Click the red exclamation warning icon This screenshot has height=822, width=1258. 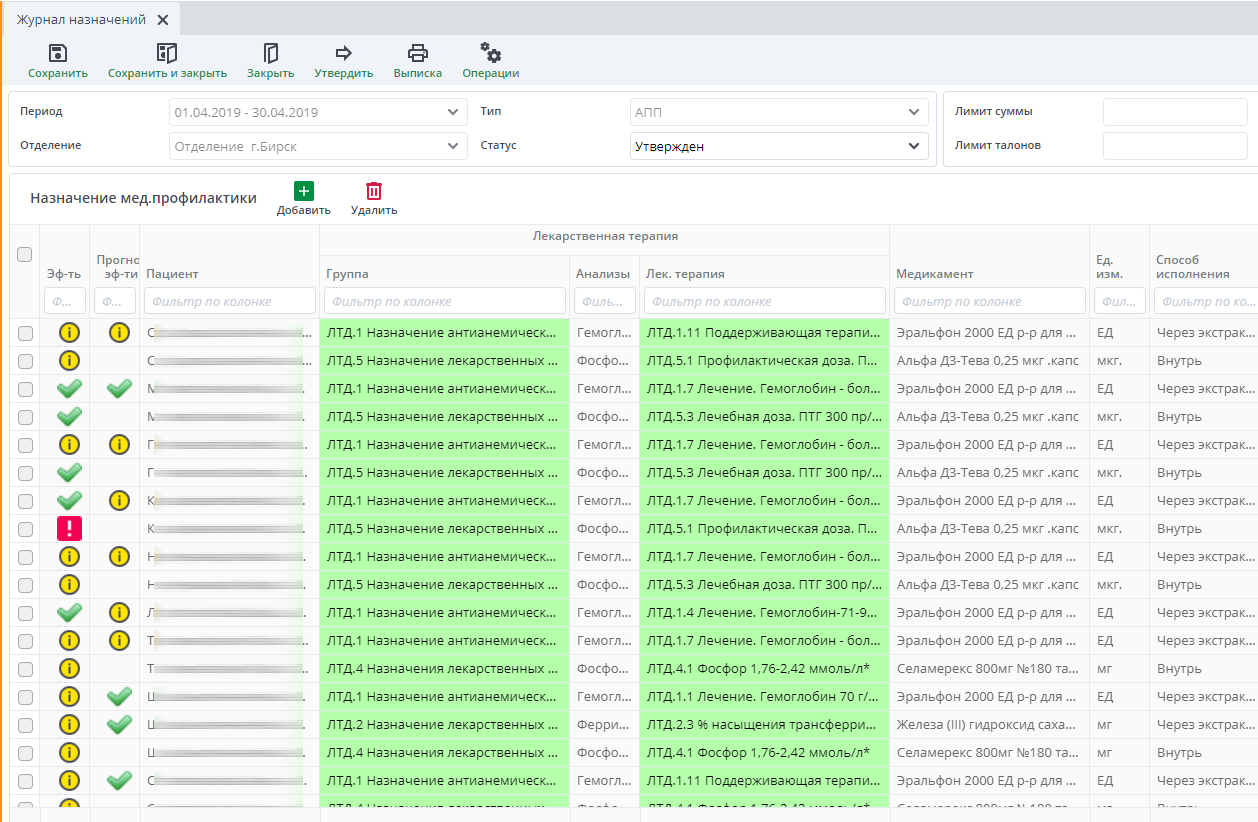click(69, 528)
